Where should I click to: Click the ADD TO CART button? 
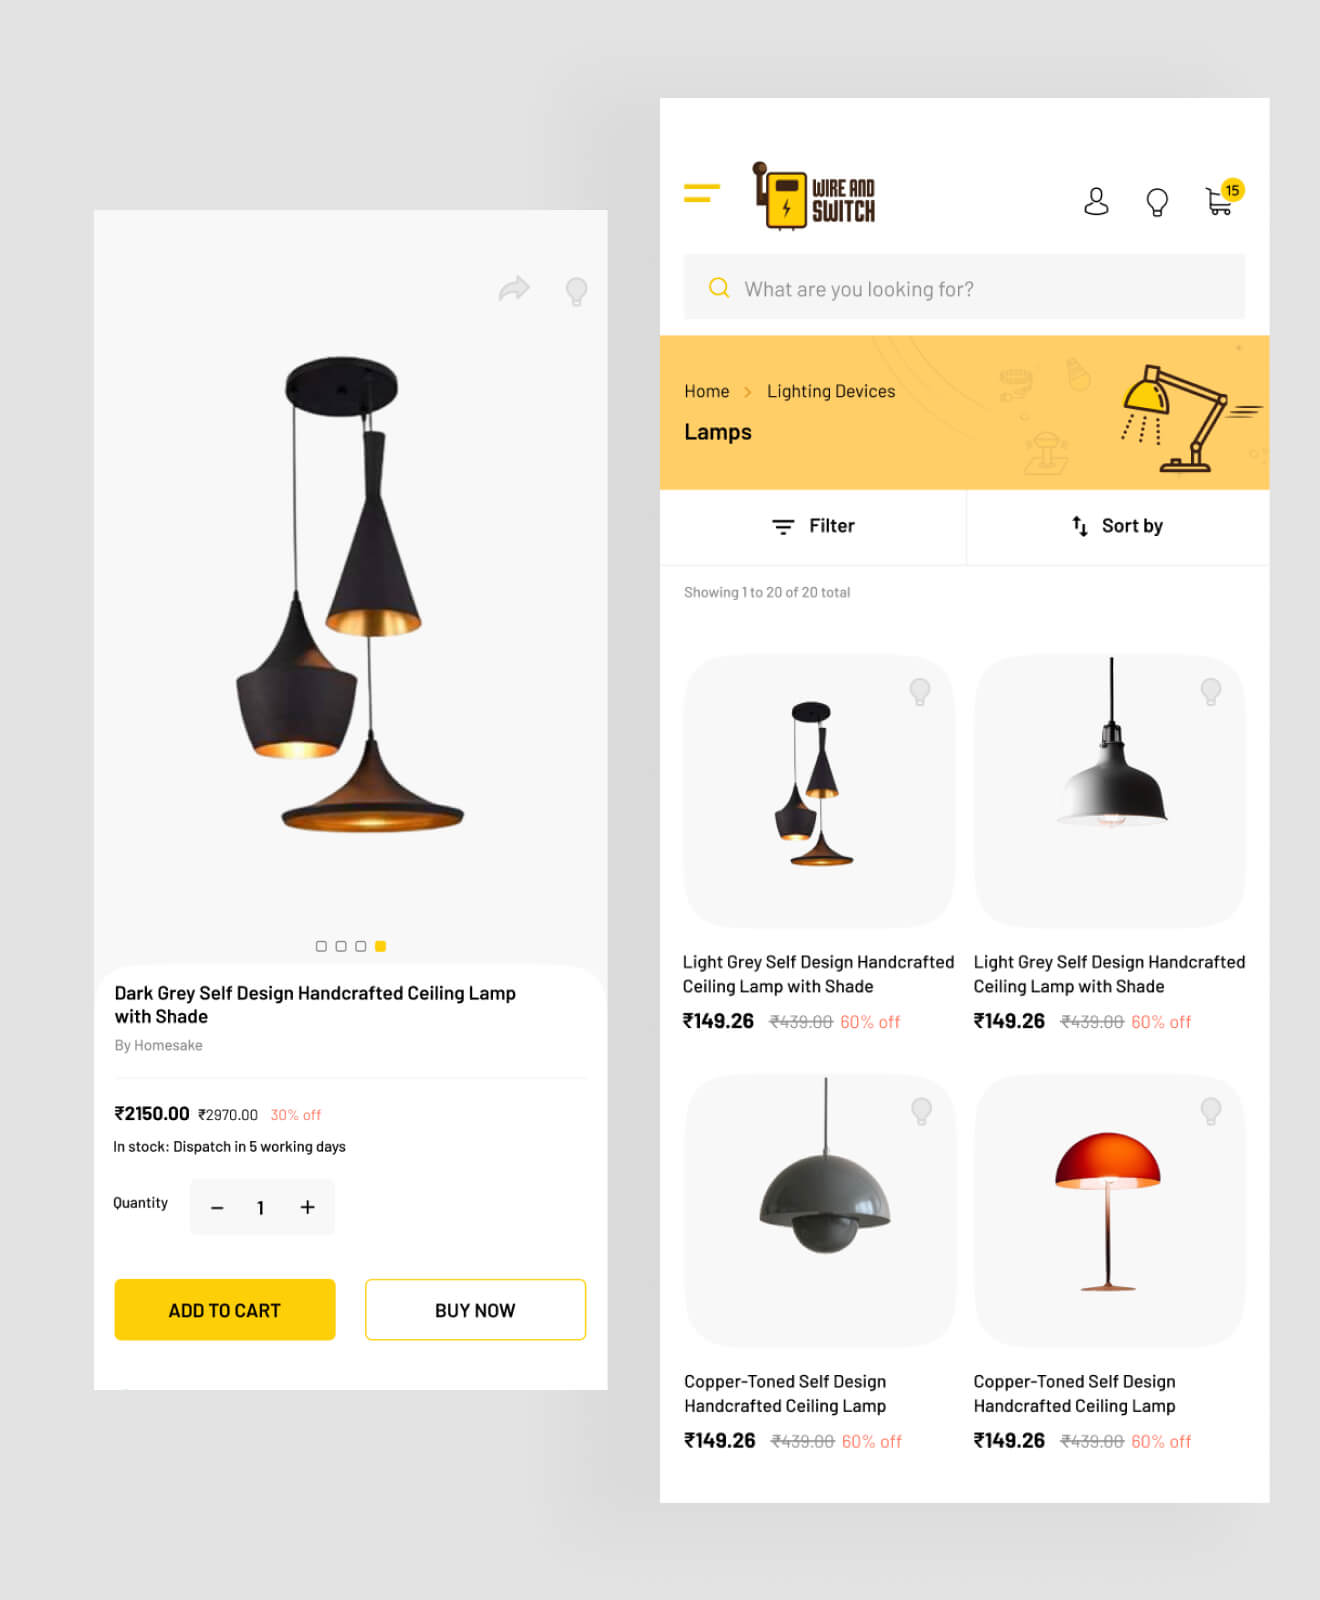(225, 1310)
